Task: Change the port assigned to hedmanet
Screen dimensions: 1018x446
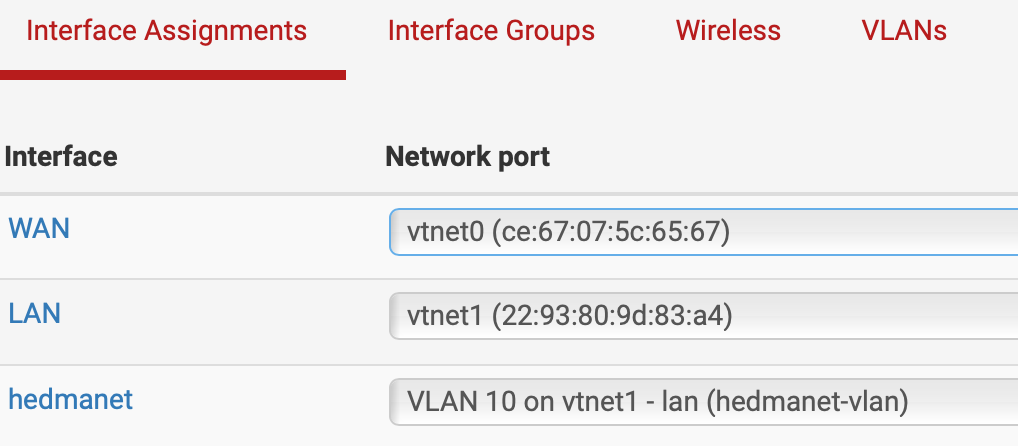Action: (702, 403)
